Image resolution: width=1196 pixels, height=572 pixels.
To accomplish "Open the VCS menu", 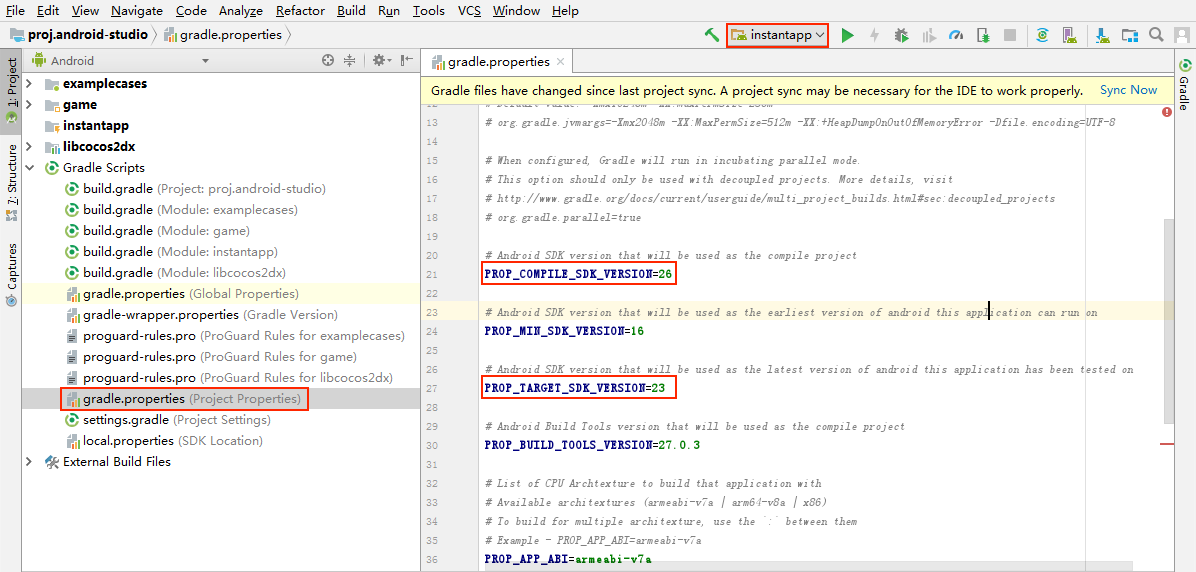I will click(x=468, y=11).
